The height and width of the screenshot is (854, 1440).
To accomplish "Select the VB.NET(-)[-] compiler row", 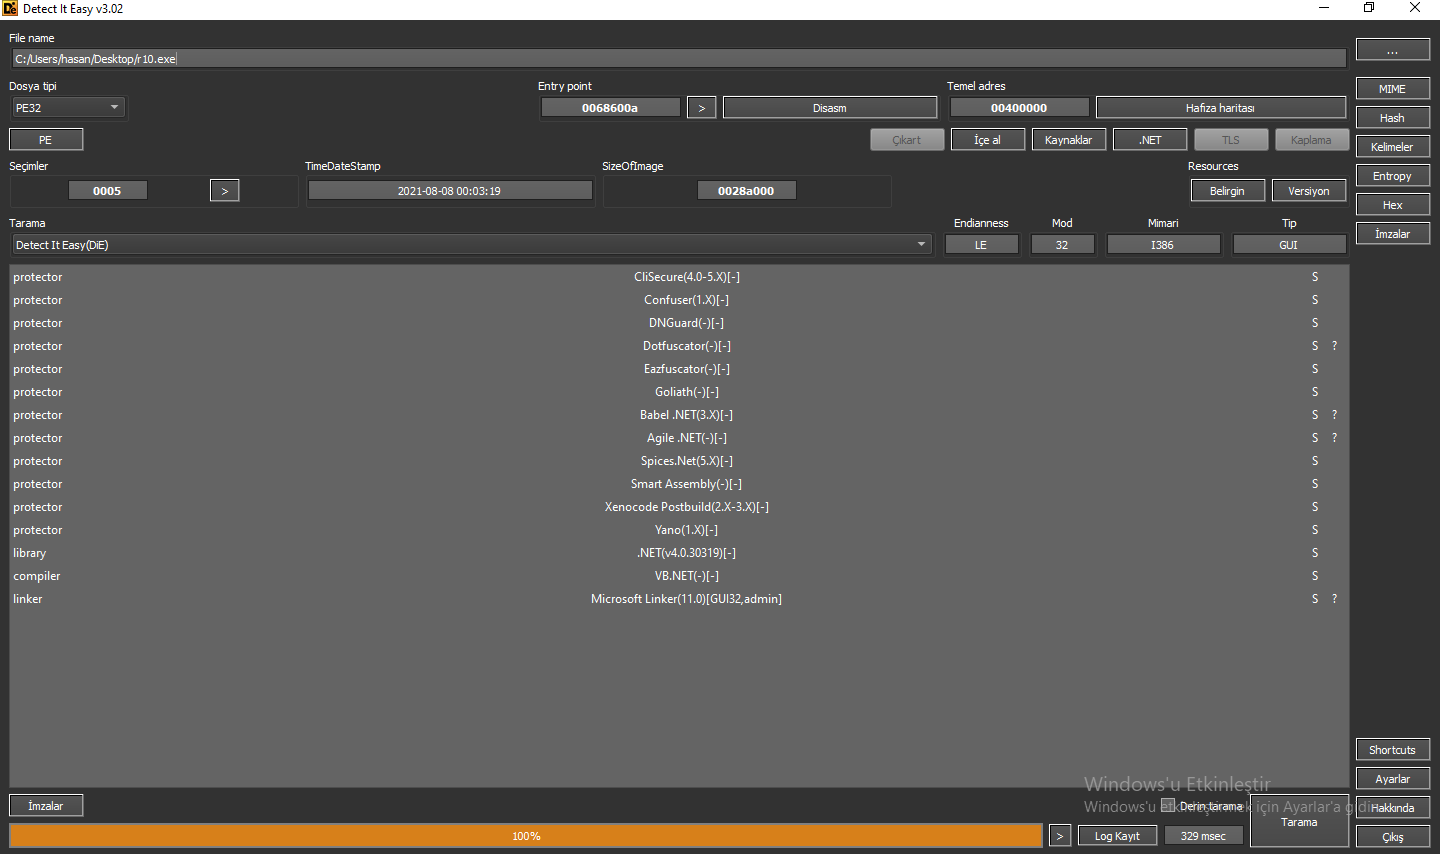I will click(679, 576).
